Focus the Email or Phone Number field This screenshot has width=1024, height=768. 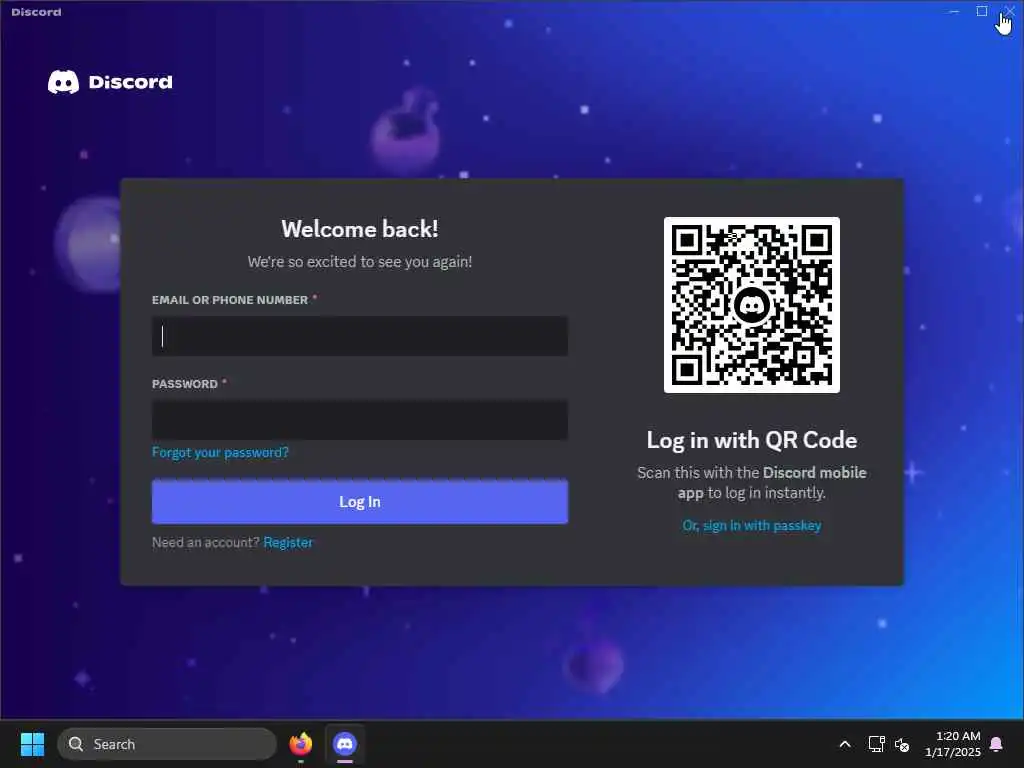click(x=360, y=336)
